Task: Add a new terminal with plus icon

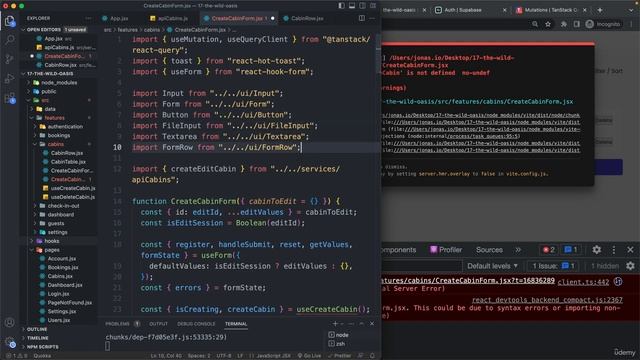Action: click(x=335, y=324)
